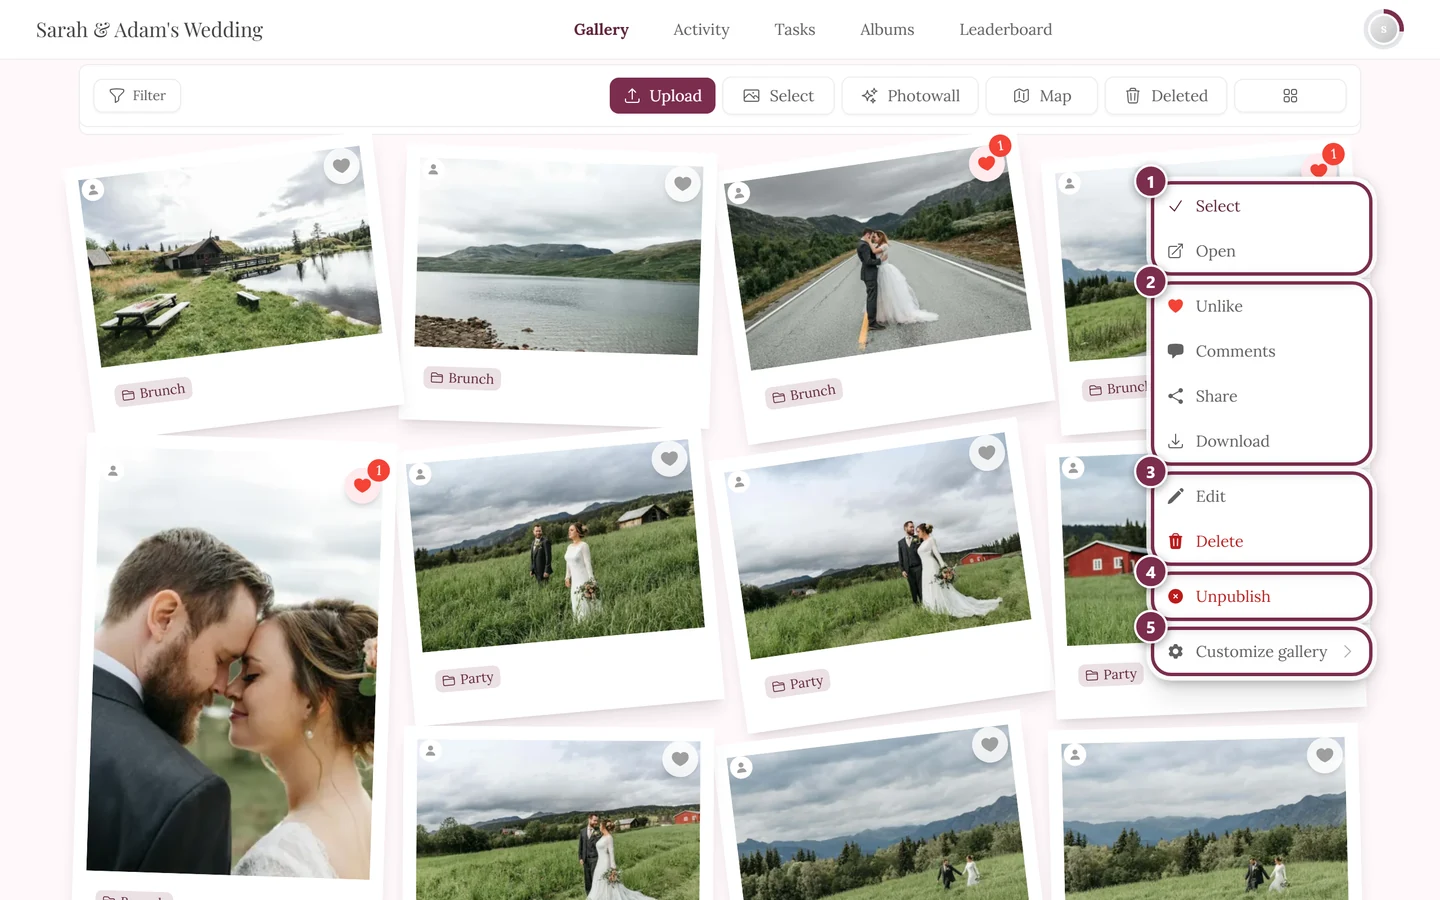Click Delete in the context menu
This screenshot has height=900, width=1440.
pos(1260,541)
